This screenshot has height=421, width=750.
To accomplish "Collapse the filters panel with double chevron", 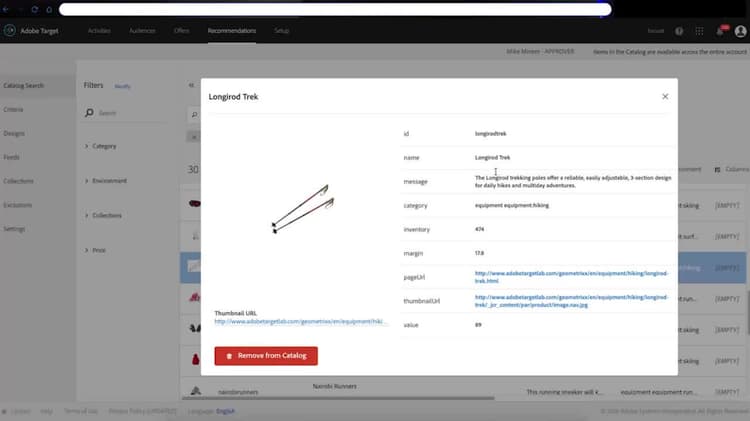I will (x=191, y=85).
